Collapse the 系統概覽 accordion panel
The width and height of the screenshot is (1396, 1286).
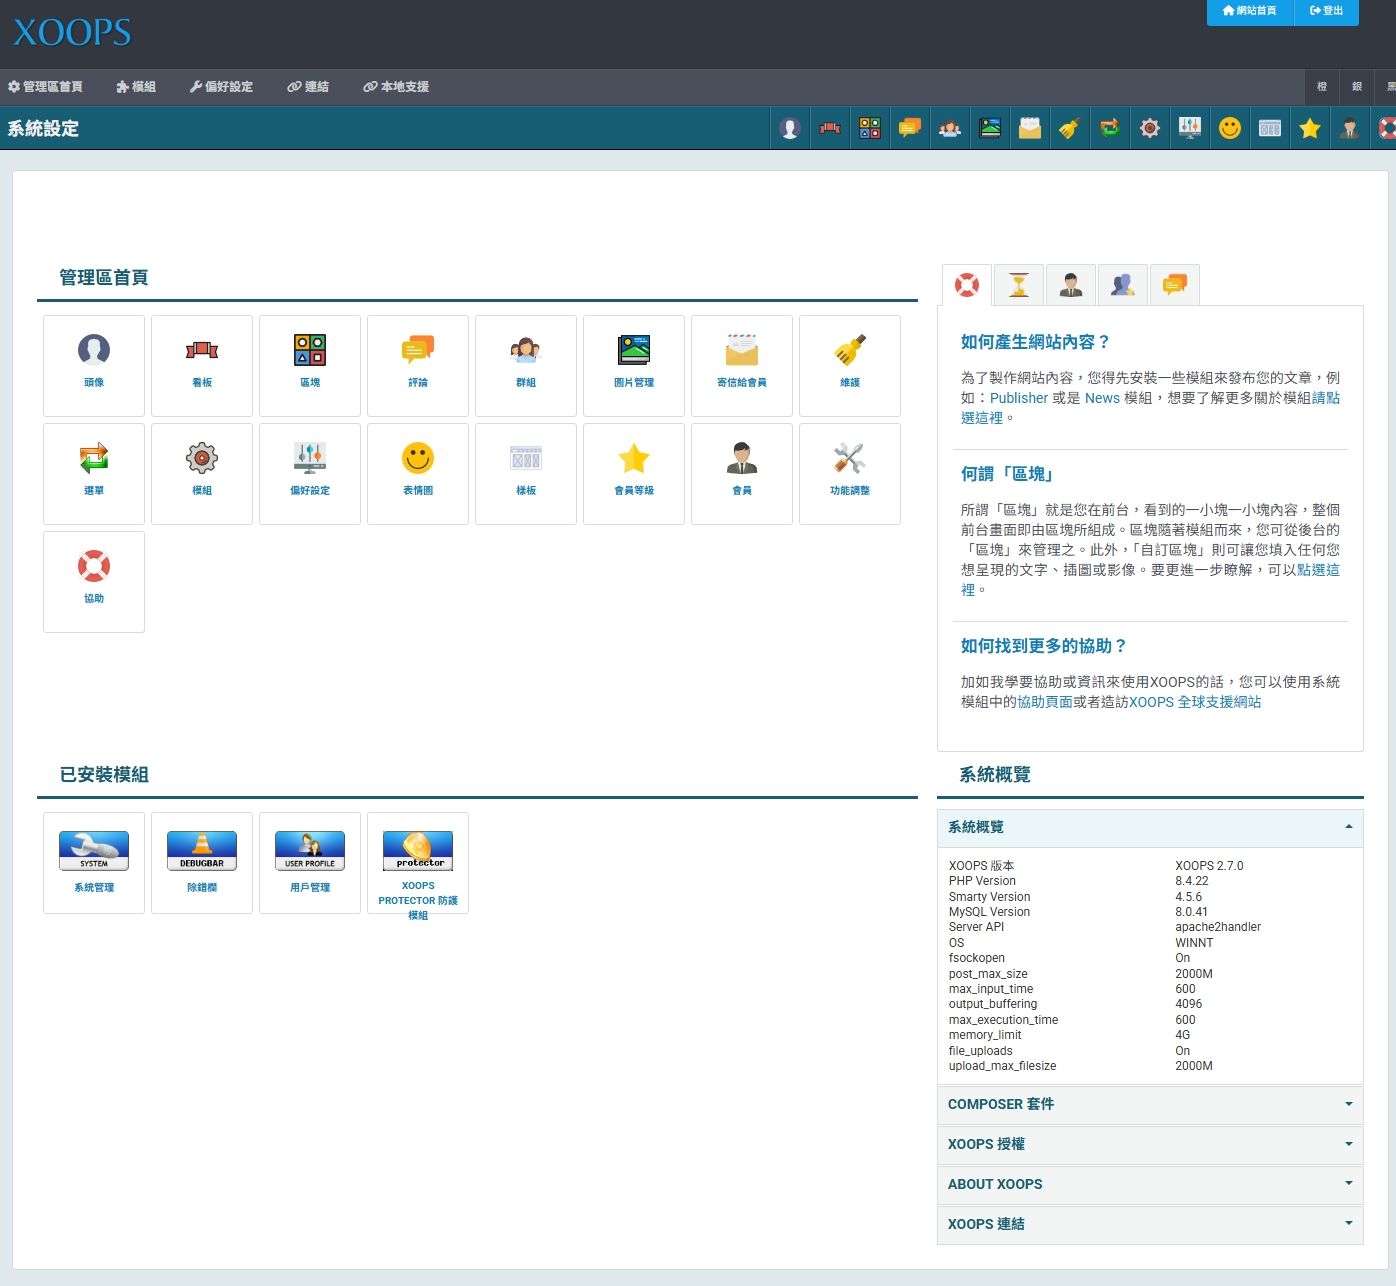coord(1150,828)
